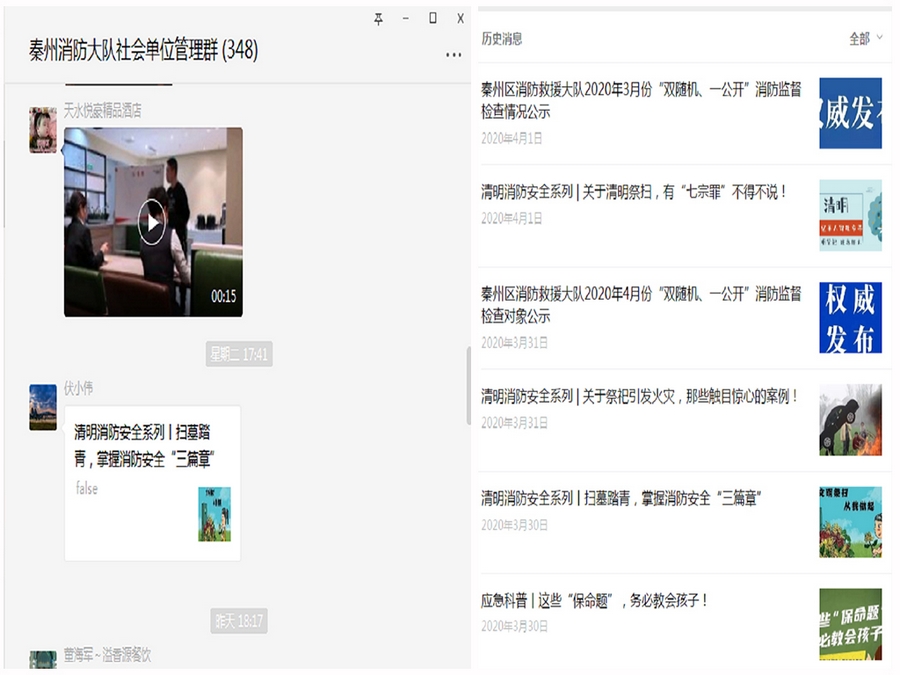Open the group chat more-options ellipsis

[453, 55]
